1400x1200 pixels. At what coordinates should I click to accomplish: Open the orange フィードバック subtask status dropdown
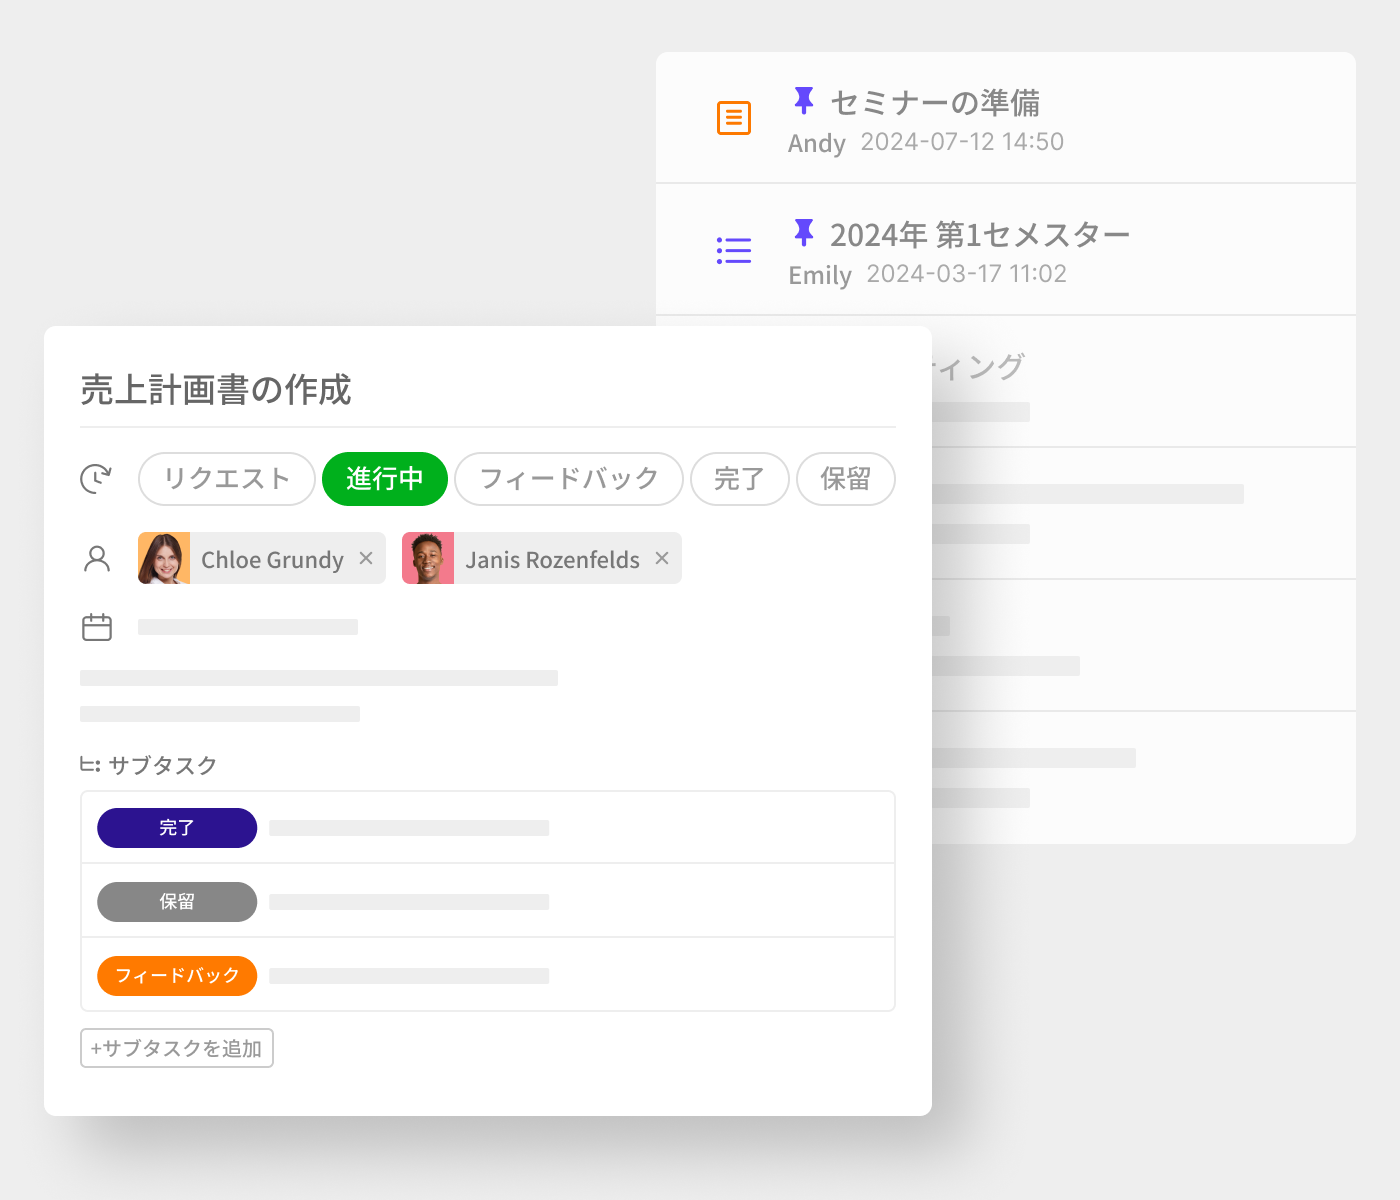click(177, 976)
